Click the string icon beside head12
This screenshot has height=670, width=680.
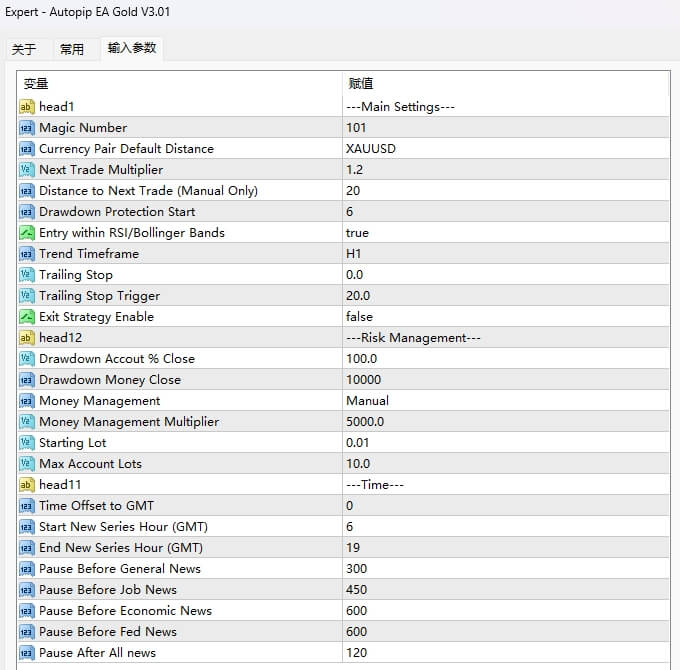pyautogui.click(x=27, y=338)
